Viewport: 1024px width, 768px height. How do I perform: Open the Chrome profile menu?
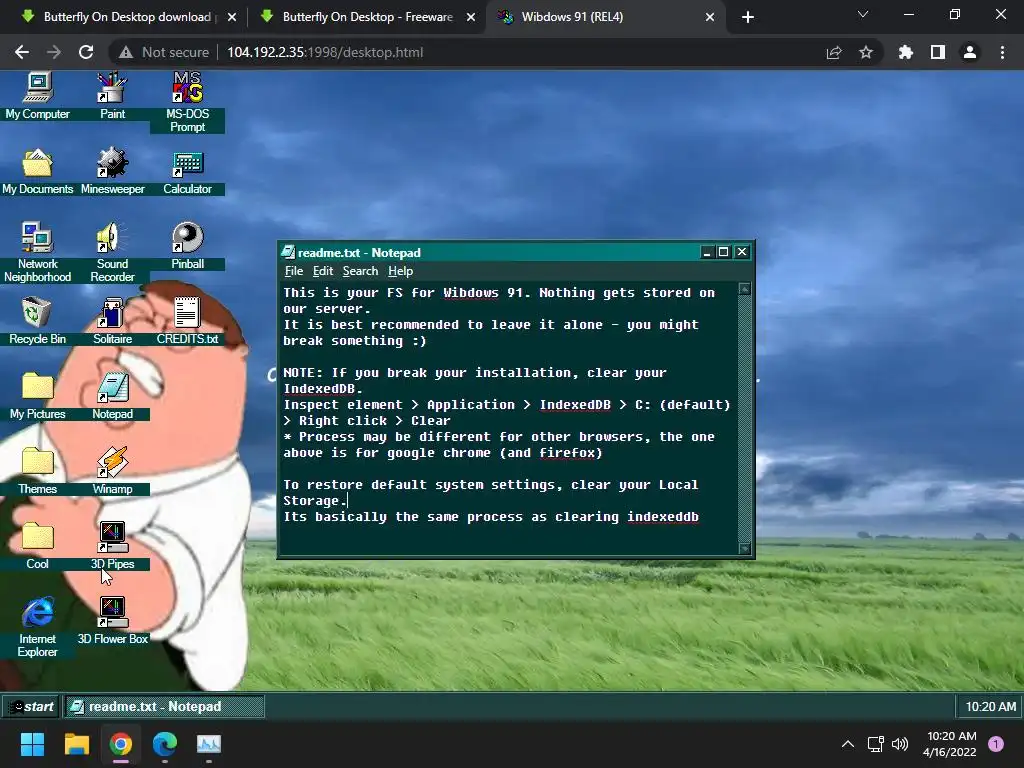tap(970, 52)
